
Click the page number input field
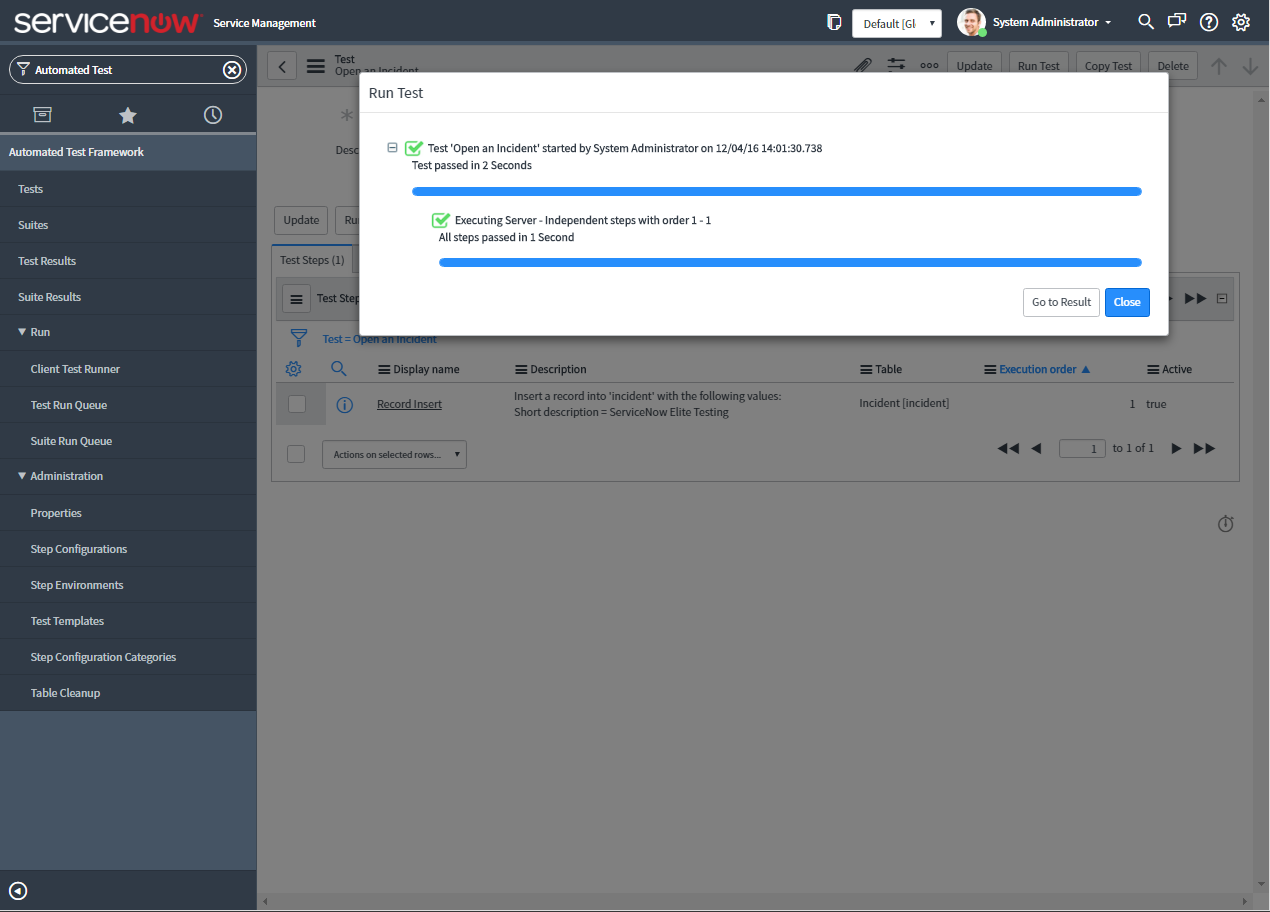[x=1082, y=448]
